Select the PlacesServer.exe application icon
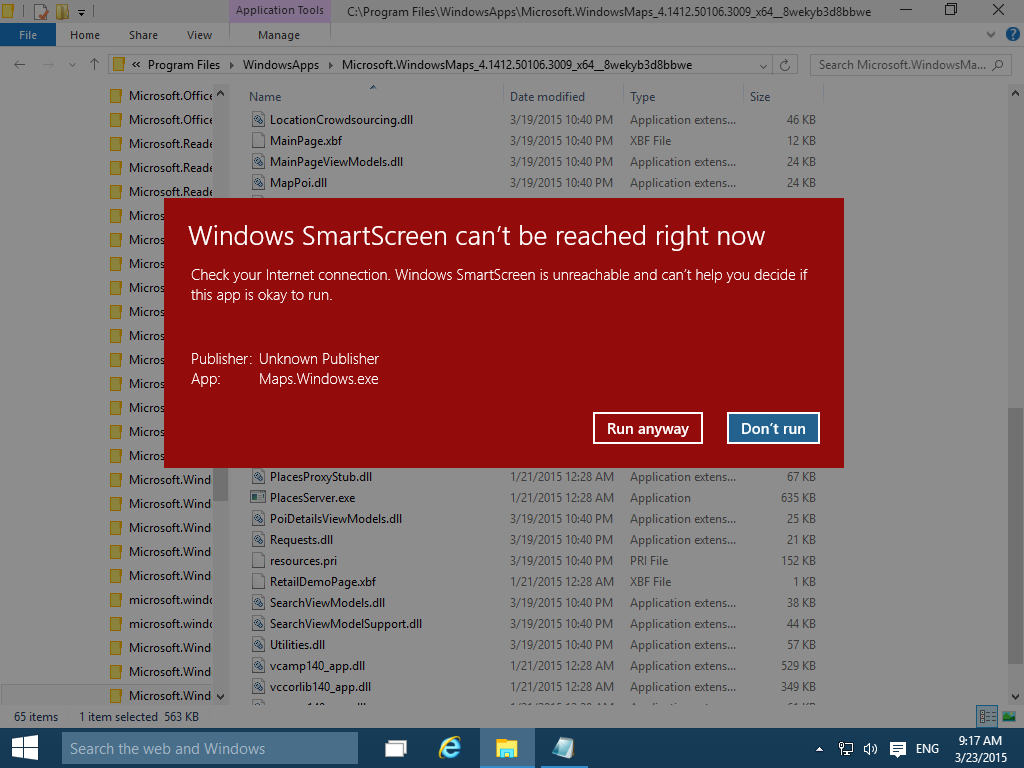This screenshot has height=768, width=1024. tap(258, 498)
